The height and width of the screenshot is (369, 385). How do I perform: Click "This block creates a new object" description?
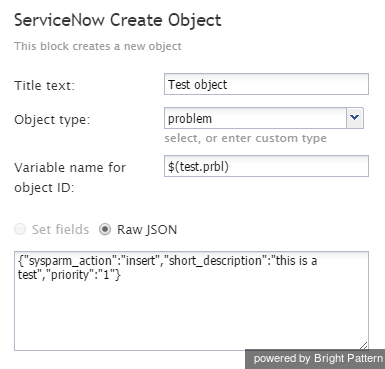98,46
